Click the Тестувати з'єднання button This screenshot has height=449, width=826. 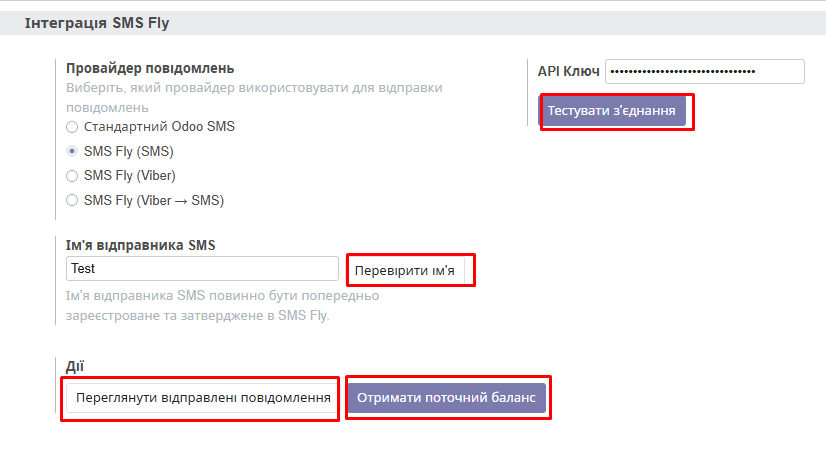pyautogui.click(x=612, y=111)
